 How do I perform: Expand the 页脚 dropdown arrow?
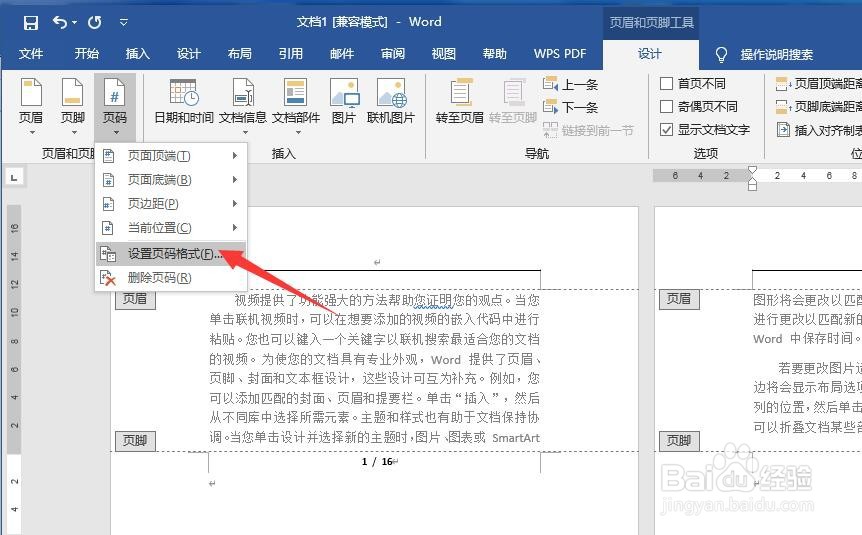[74, 133]
